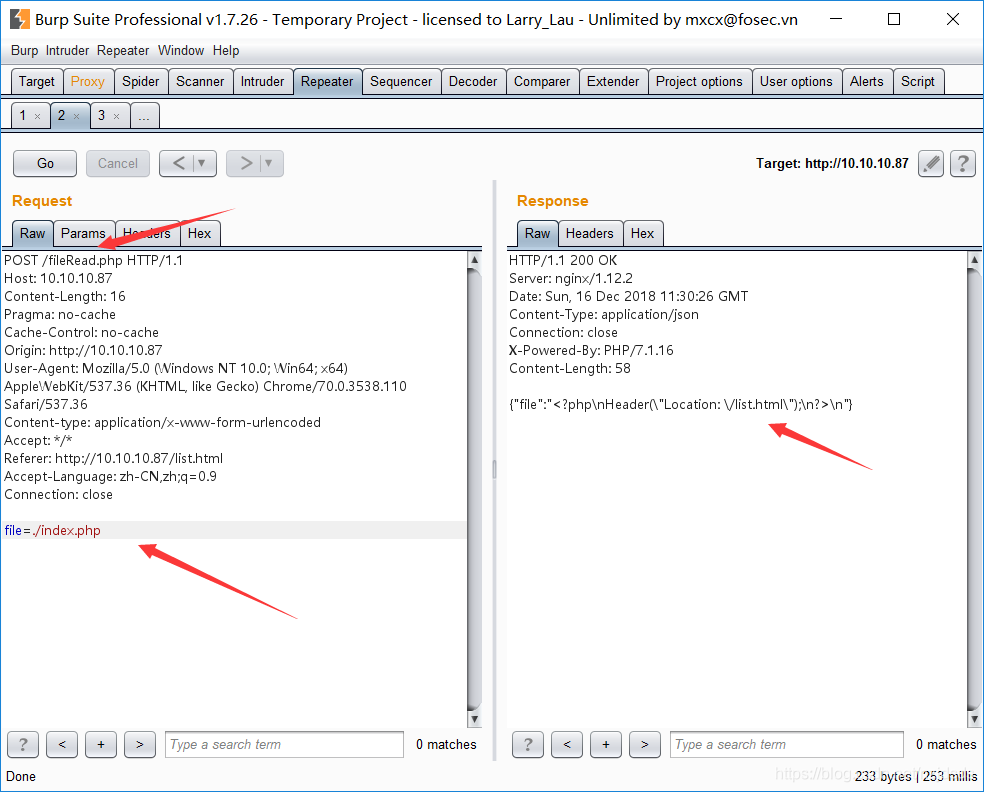Open the Window menu
This screenshot has height=792, width=984.
[181, 51]
